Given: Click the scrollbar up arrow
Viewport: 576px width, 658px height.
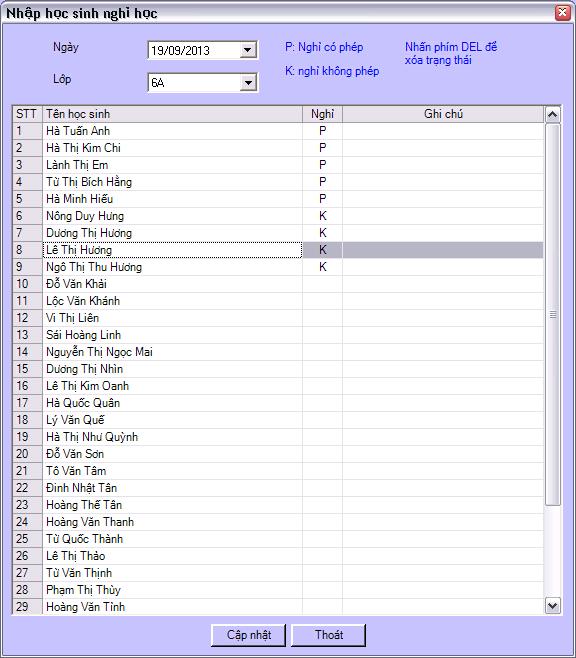Looking at the screenshot, I should pos(553,115).
